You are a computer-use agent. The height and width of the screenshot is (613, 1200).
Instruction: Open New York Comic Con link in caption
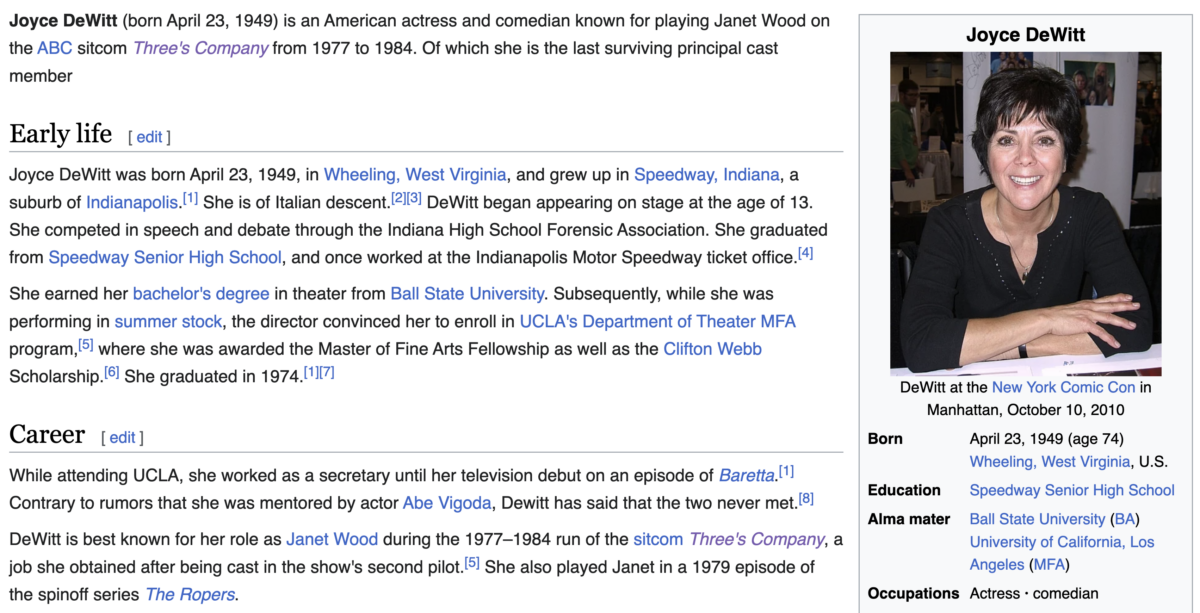click(x=1063, y=387)
